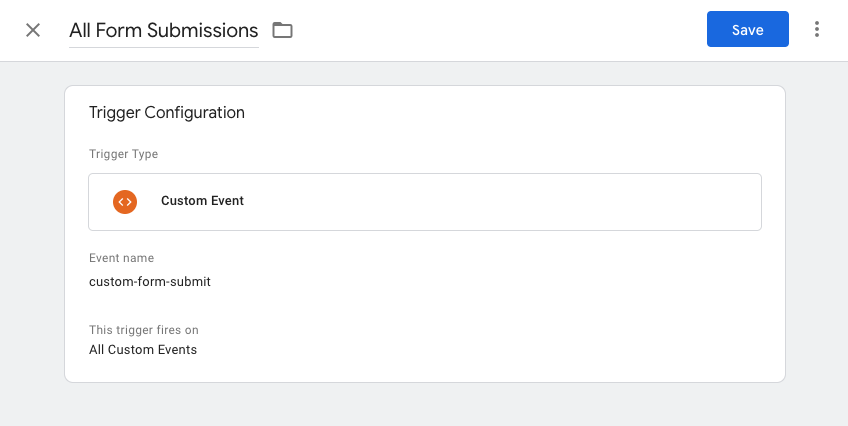Click the This trigger fires on label
Screen dimensions: 848x426
coord(143,330)
